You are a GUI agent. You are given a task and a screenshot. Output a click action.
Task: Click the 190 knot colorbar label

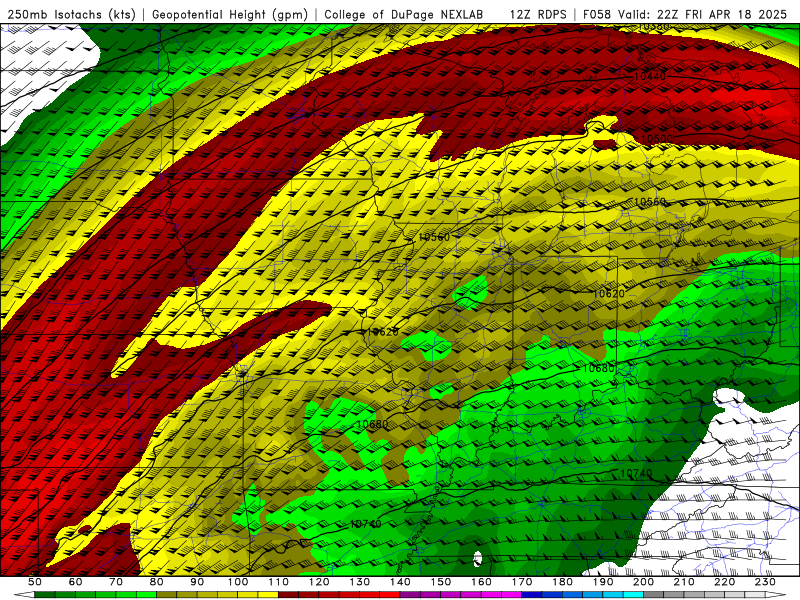click(604, 582)
